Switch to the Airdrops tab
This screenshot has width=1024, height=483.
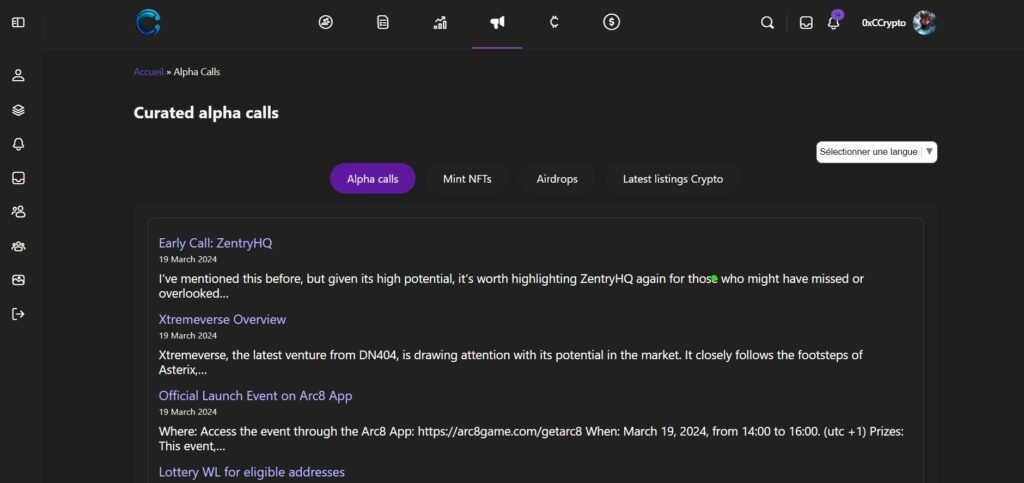coord(557,179)
